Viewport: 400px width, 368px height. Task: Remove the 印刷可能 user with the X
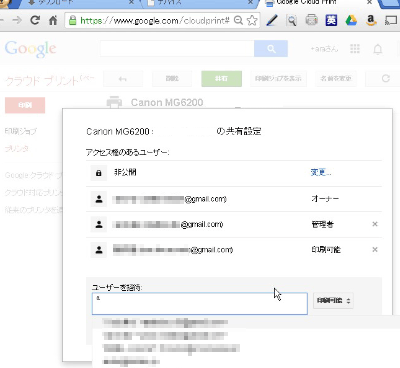pyautogui.click(x=375, y=249)
